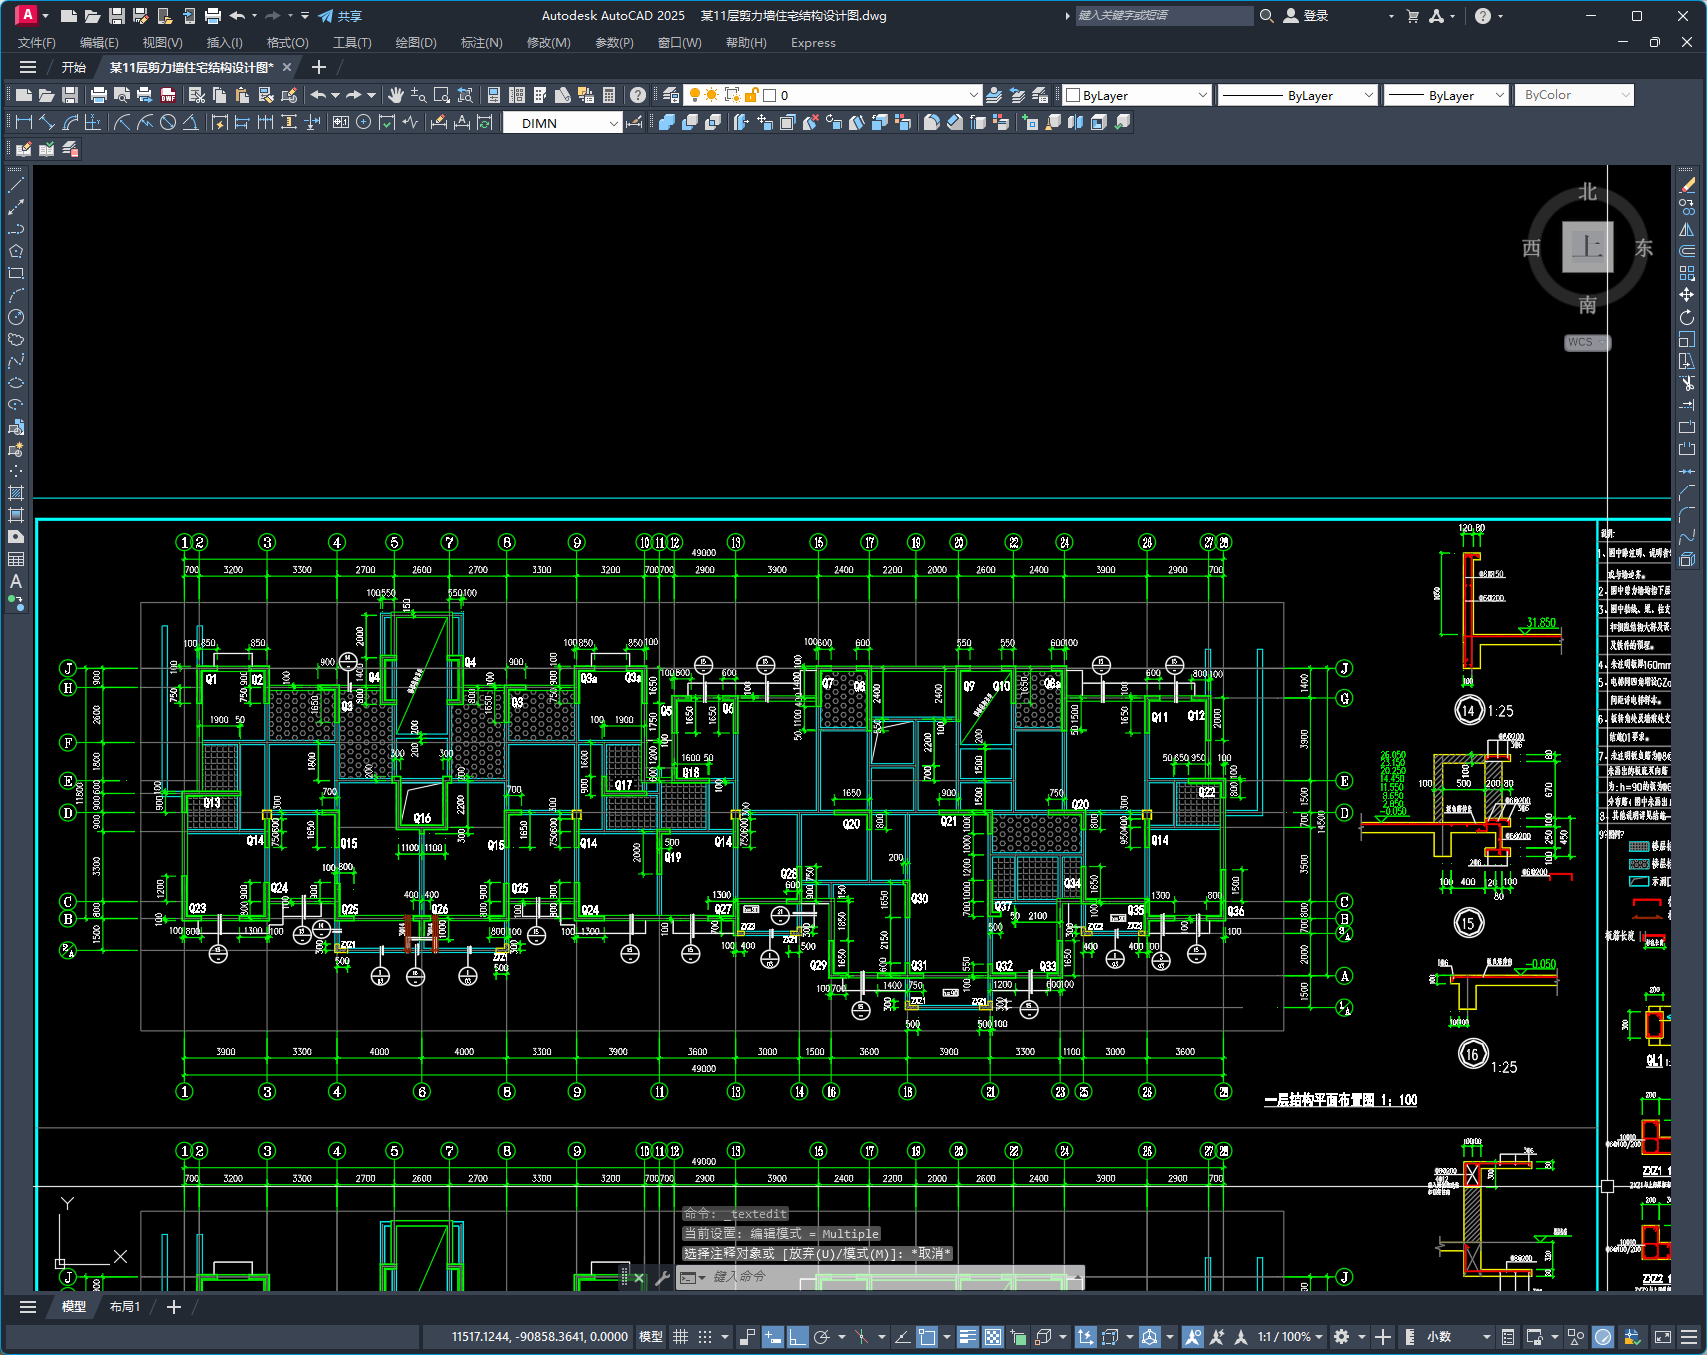
Task: Click the search magnifier icon in title bar
Action: pyautogui.click(x=1266, y=16)
